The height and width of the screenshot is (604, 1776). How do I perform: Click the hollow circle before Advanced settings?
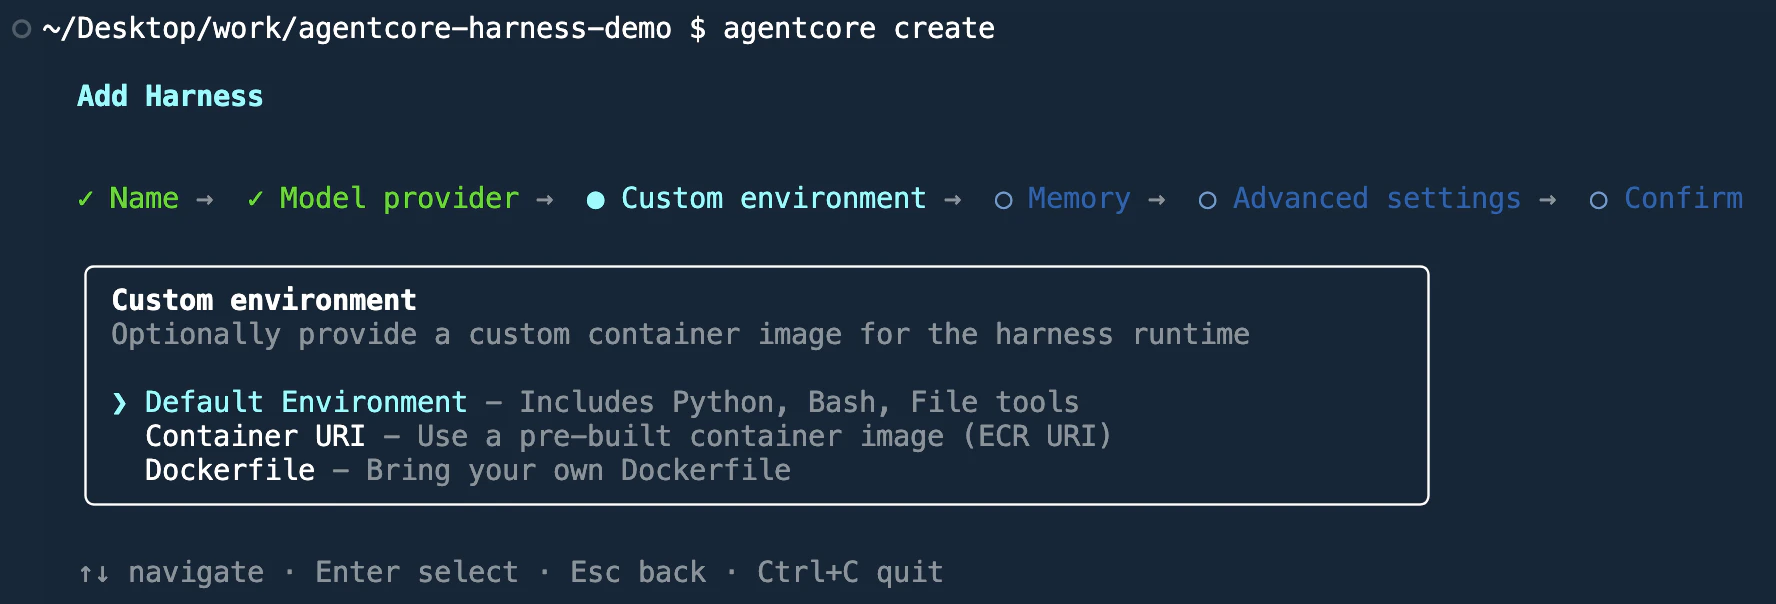click(x=1207, y=200)
